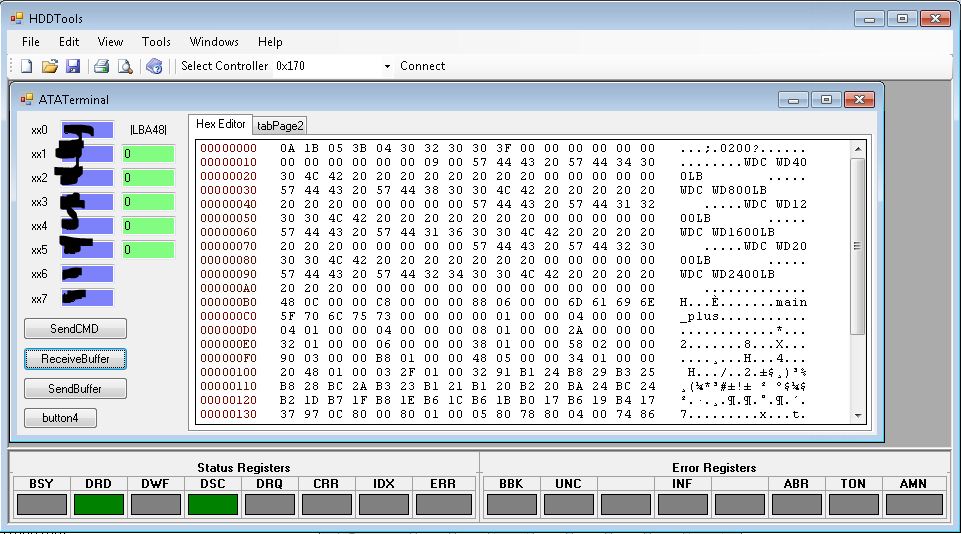The height and width of the screenshot is (534, 961).
Task: Click offset 00000130 in hex editor
Action: [x=229, y=414]
